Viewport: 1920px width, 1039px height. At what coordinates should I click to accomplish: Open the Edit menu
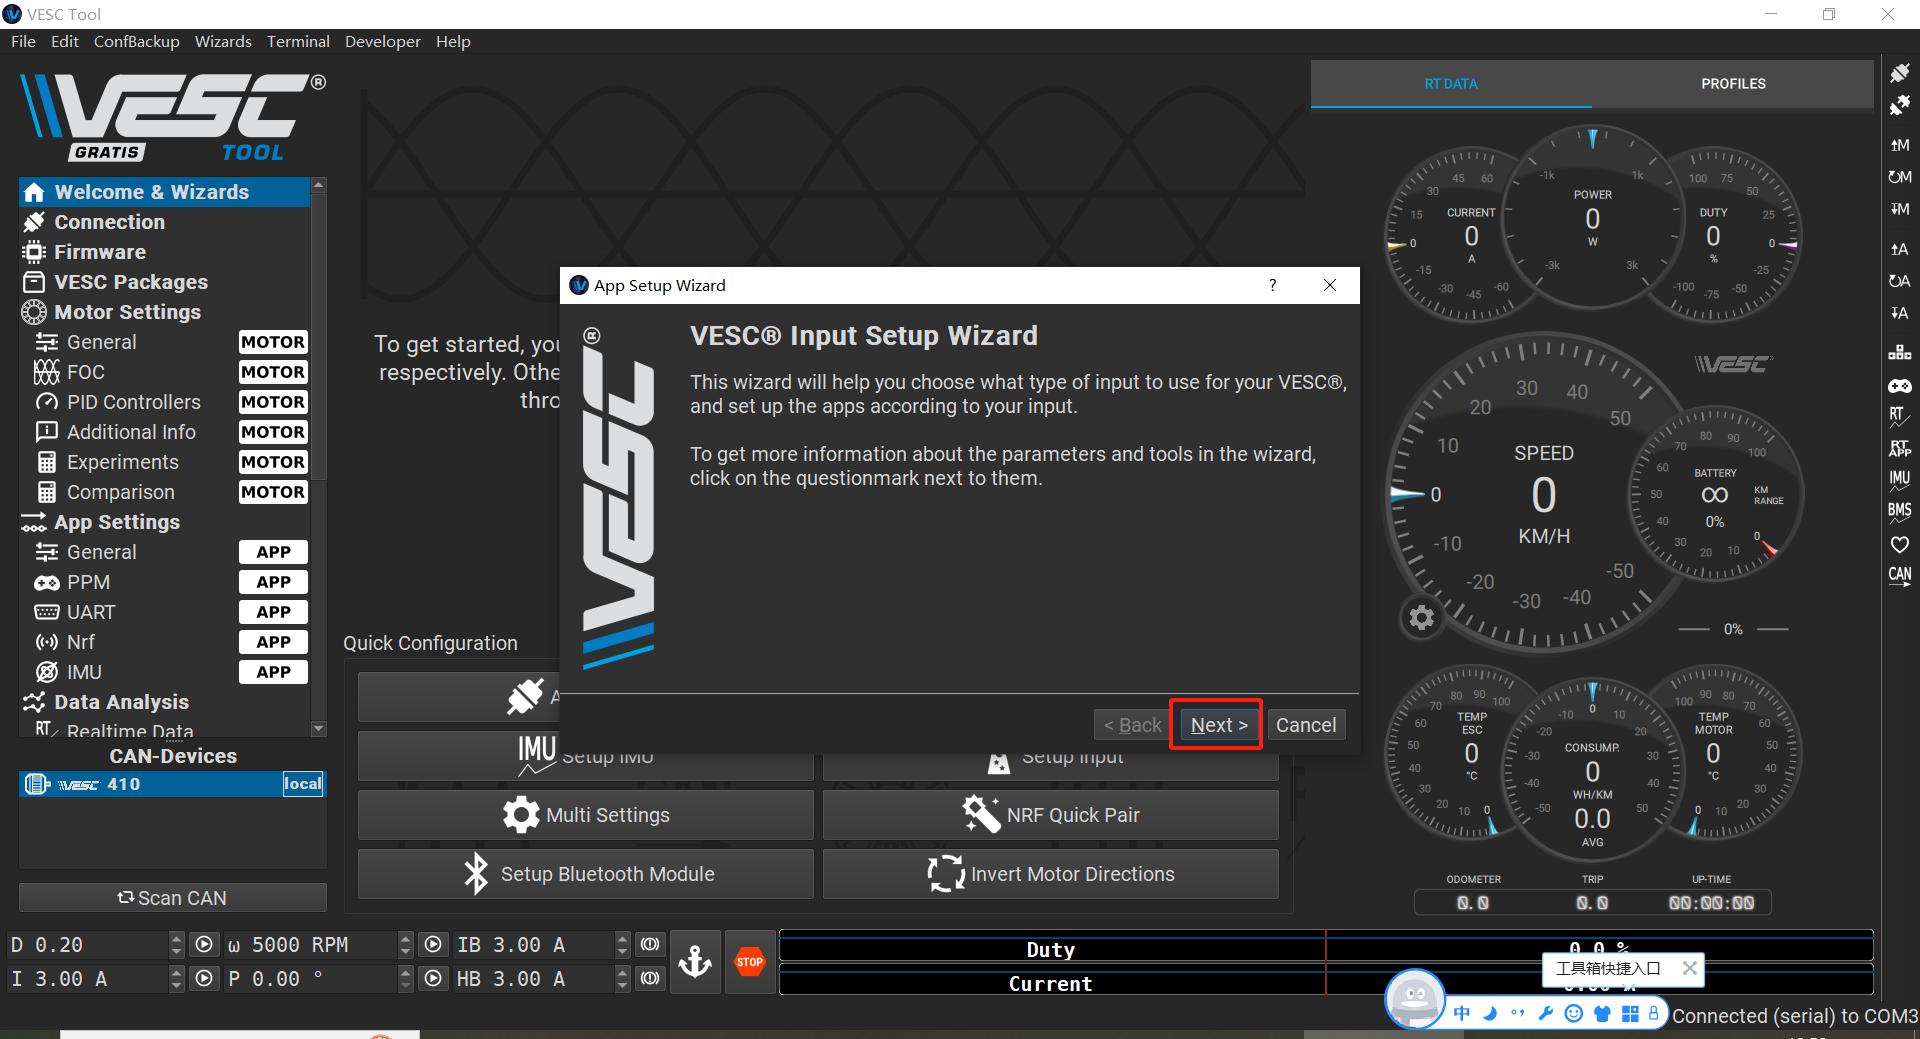[x=65, y=41]
